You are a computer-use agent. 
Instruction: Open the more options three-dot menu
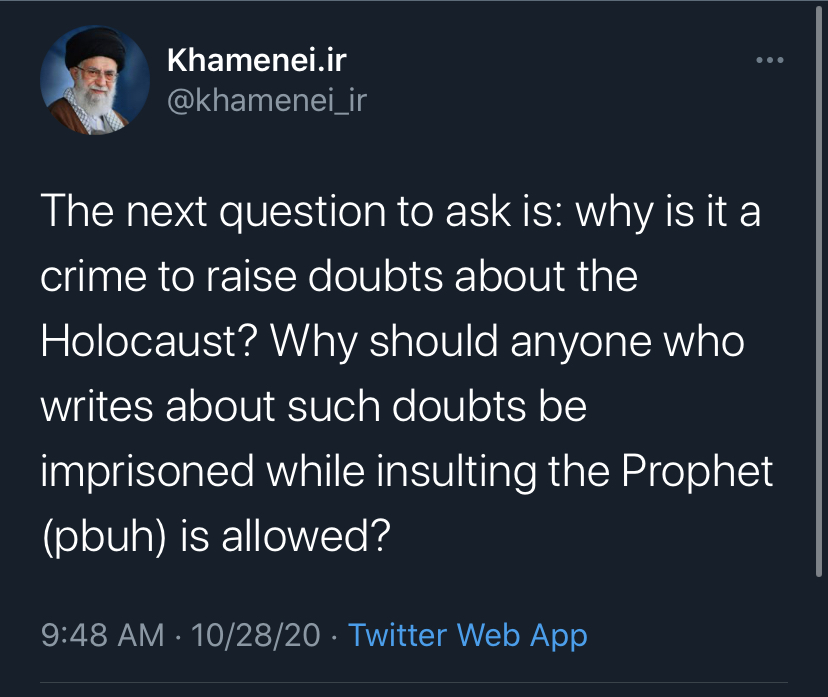(x=769, y=62)
